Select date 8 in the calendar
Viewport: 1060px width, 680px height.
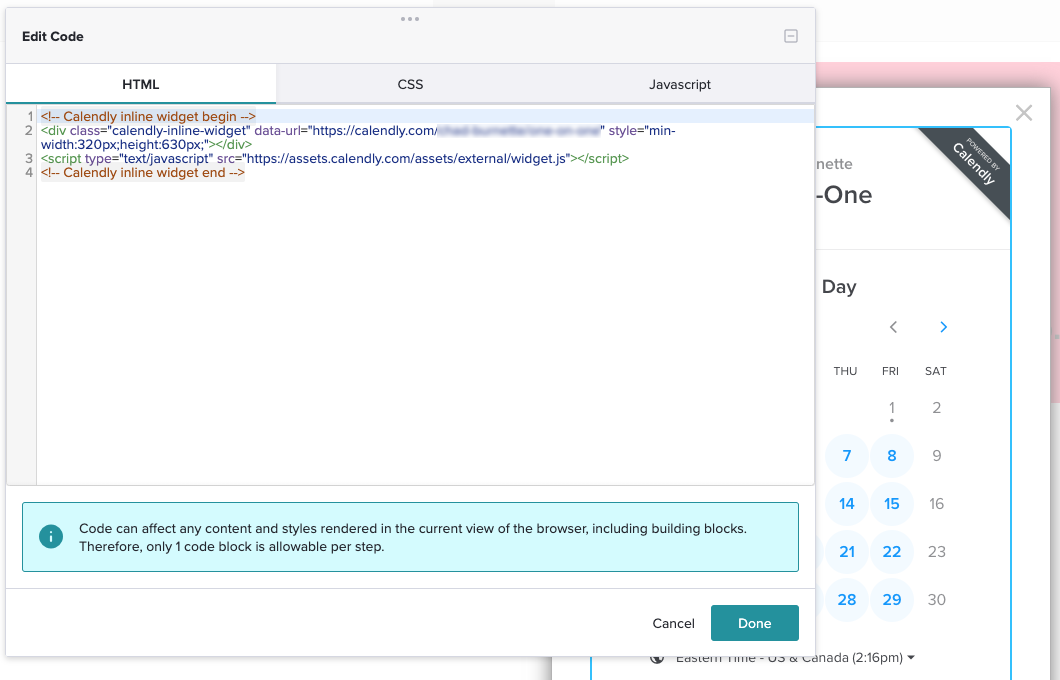point(892,456)
